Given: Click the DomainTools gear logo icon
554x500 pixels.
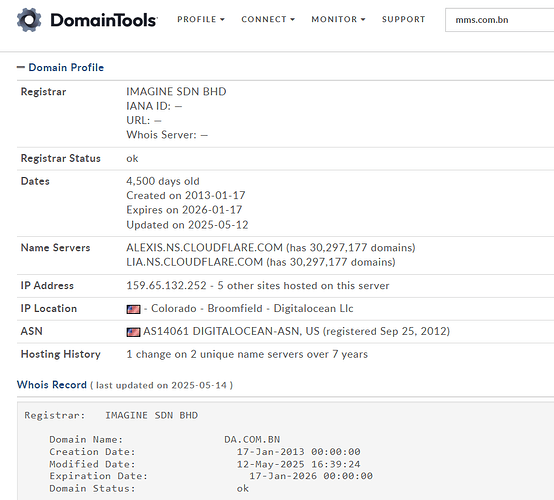Looking at the screenshot, I should coord(29,20).
